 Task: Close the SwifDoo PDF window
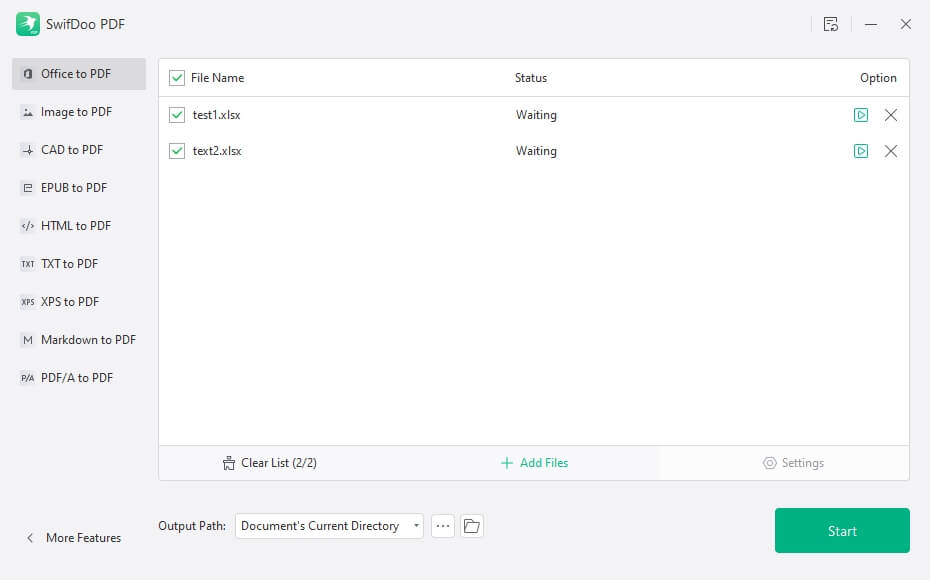[905, 24]
